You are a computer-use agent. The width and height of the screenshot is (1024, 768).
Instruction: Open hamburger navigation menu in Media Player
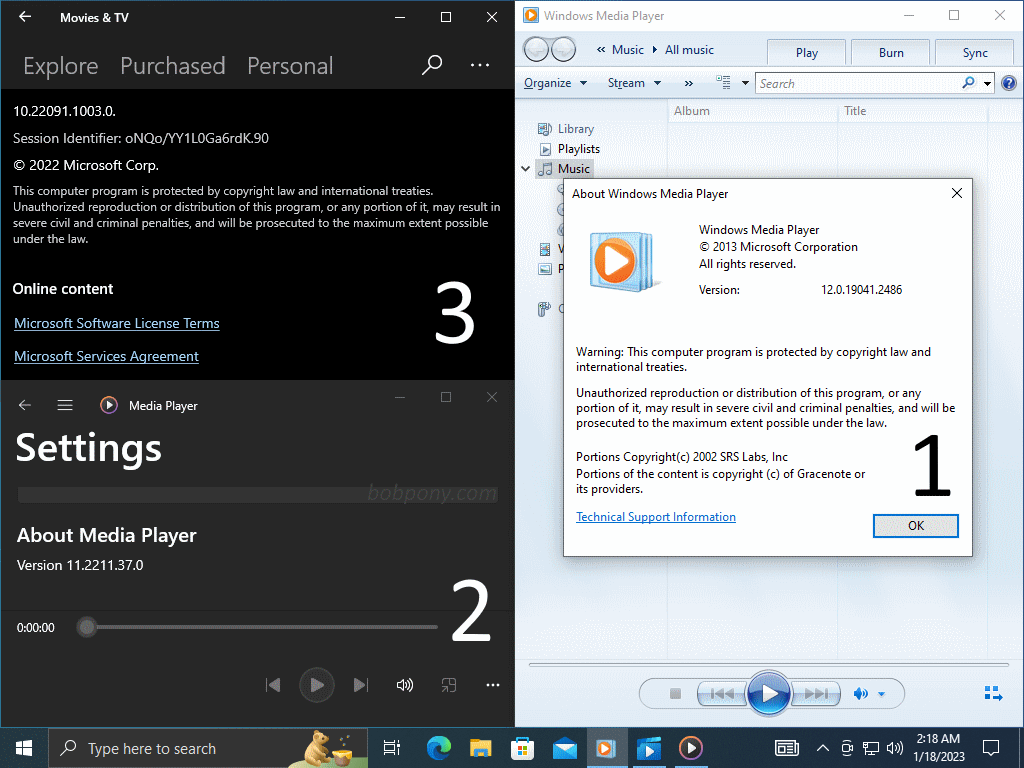click(x=65, y=406)
